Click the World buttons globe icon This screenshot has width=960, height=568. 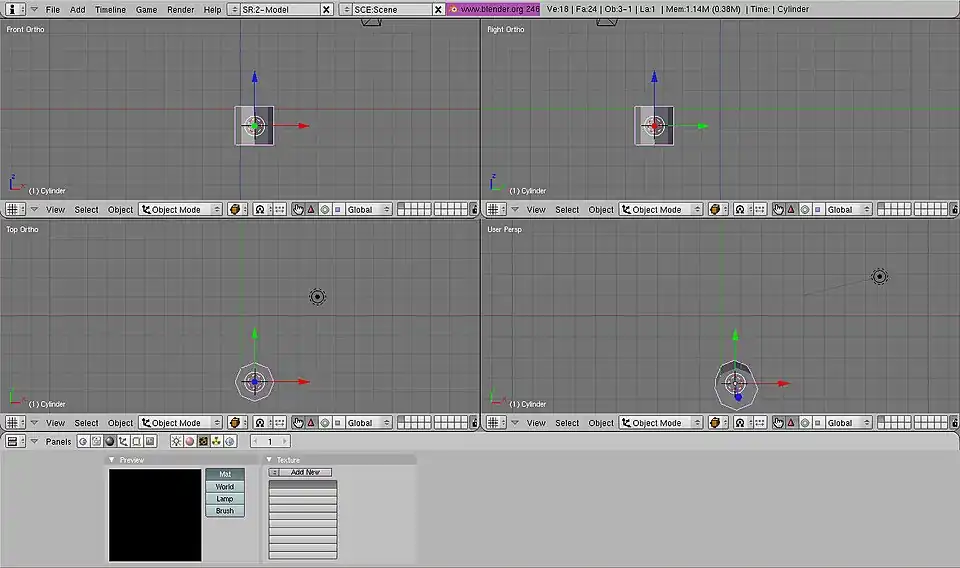click(x=229, y=441)
